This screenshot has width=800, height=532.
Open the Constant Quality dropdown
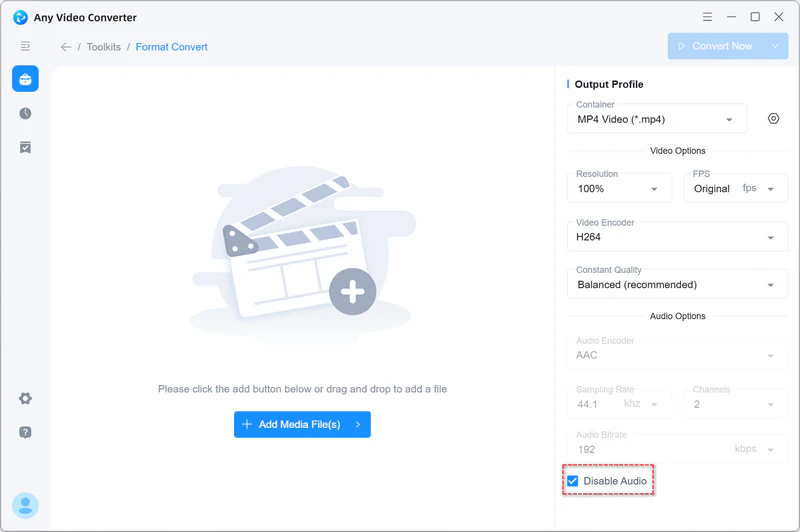pyautogui.click(x=678, y=284)
